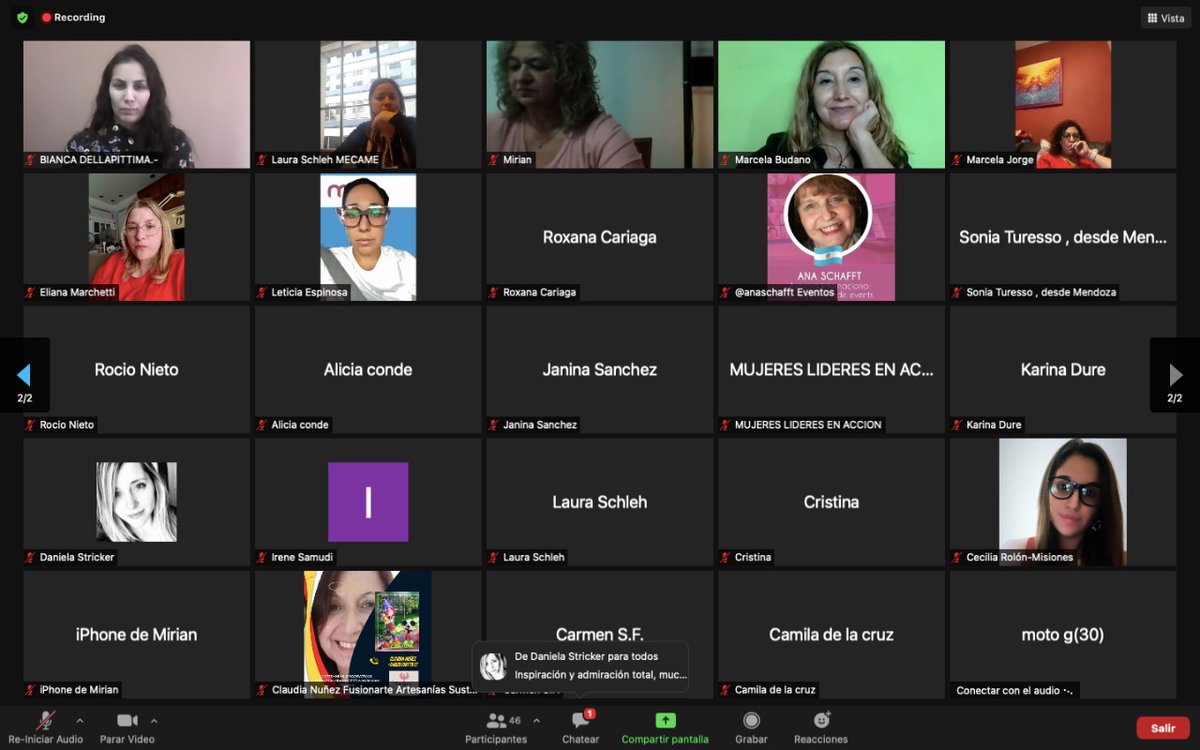1200x750 pixels.
Task: Leave the meeting with Salir
Action: [1163, 728]
